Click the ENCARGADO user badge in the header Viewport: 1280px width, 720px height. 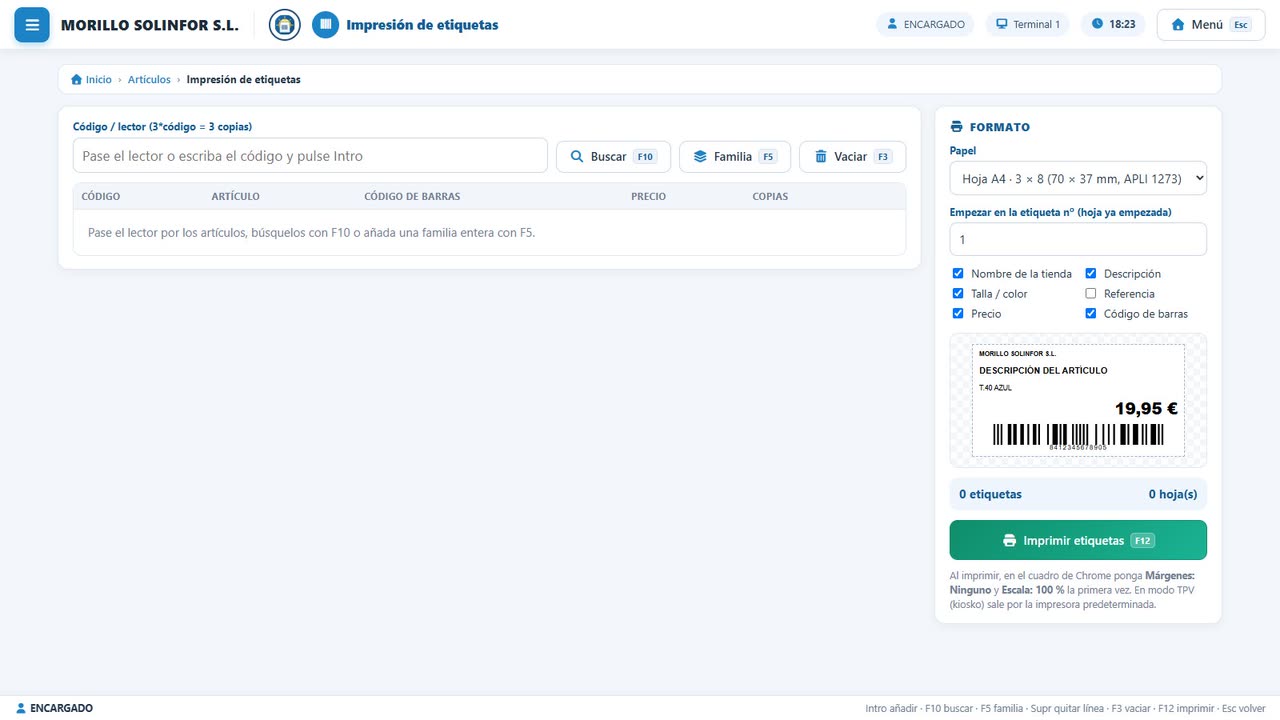point(926,25)
